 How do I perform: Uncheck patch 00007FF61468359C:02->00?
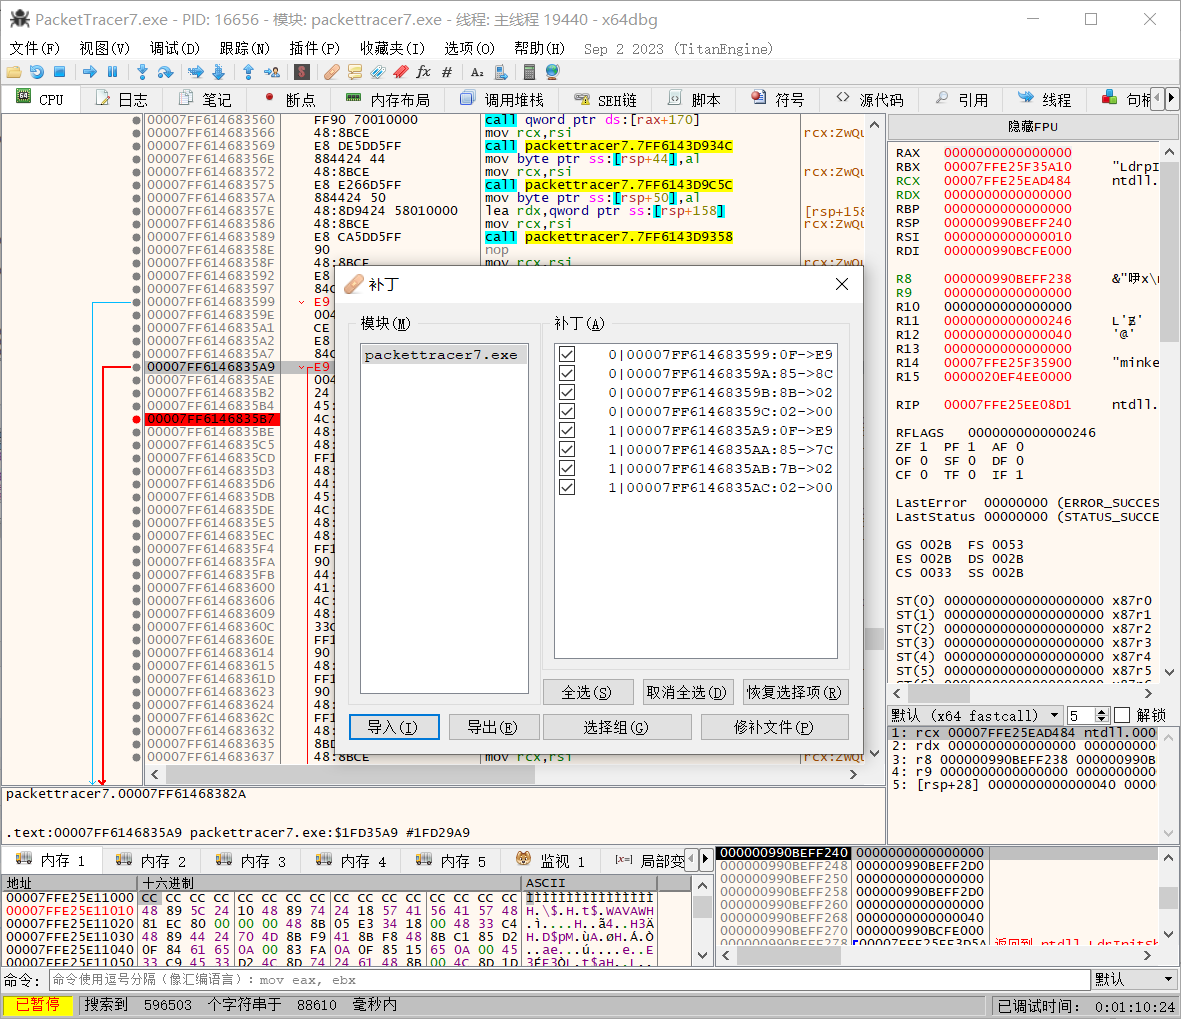point(567,410)
